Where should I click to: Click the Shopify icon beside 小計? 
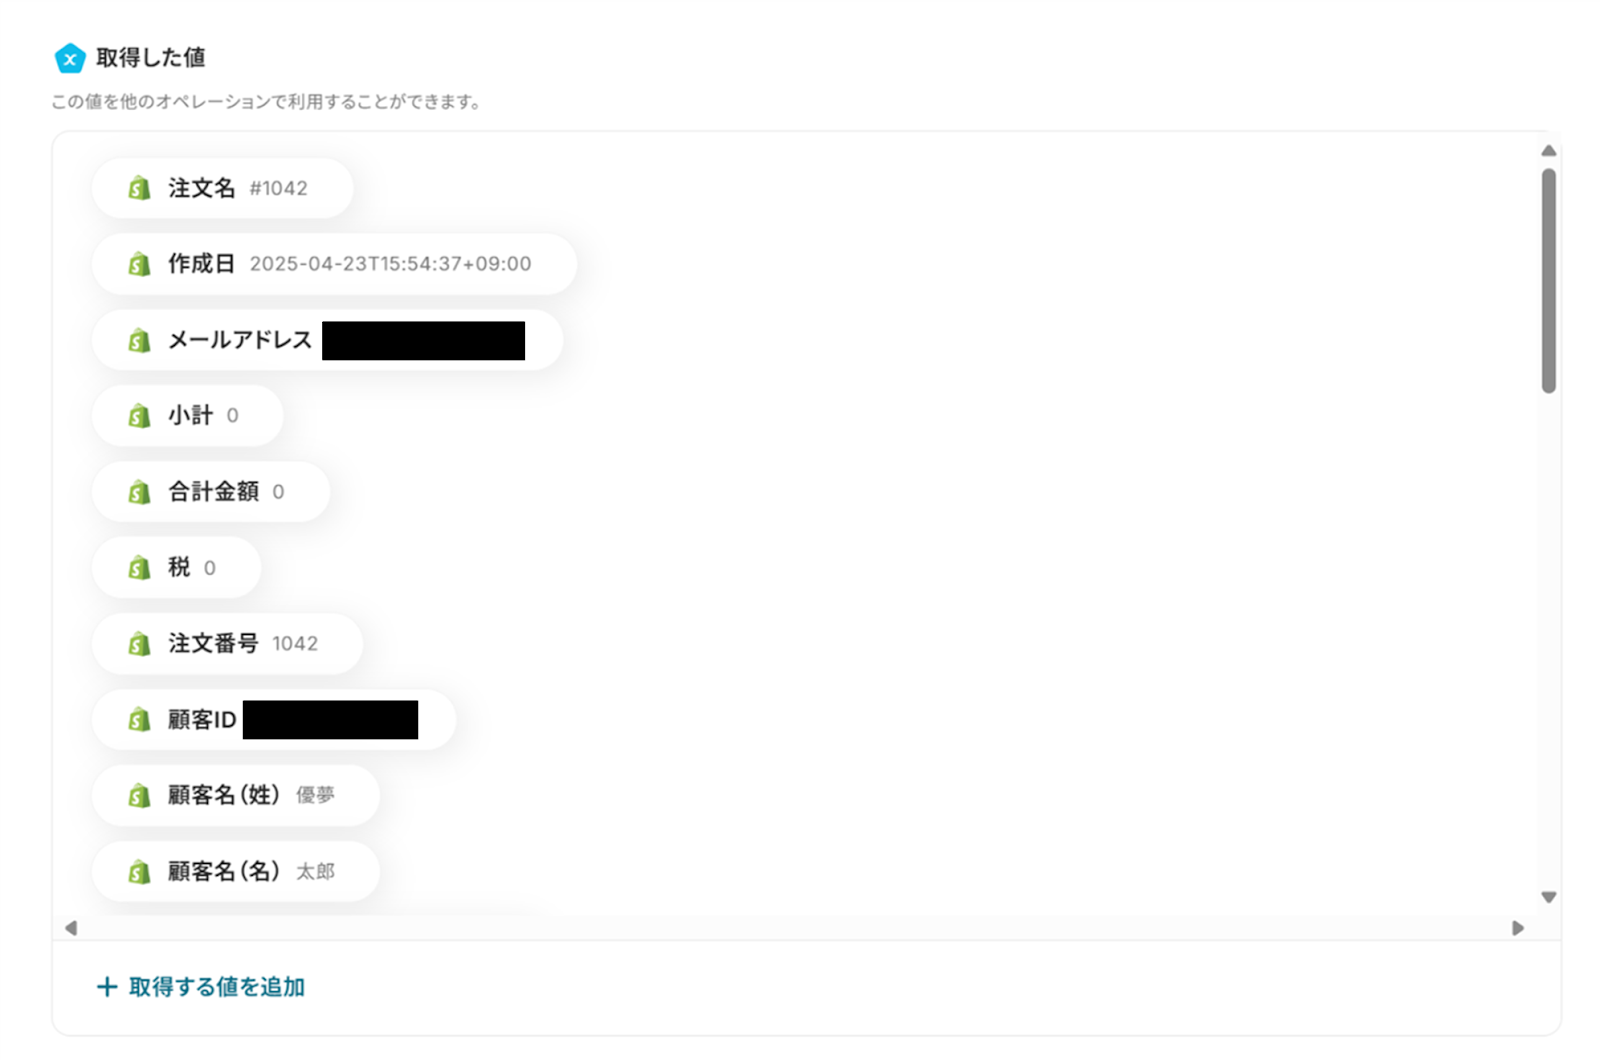point(139,416)
